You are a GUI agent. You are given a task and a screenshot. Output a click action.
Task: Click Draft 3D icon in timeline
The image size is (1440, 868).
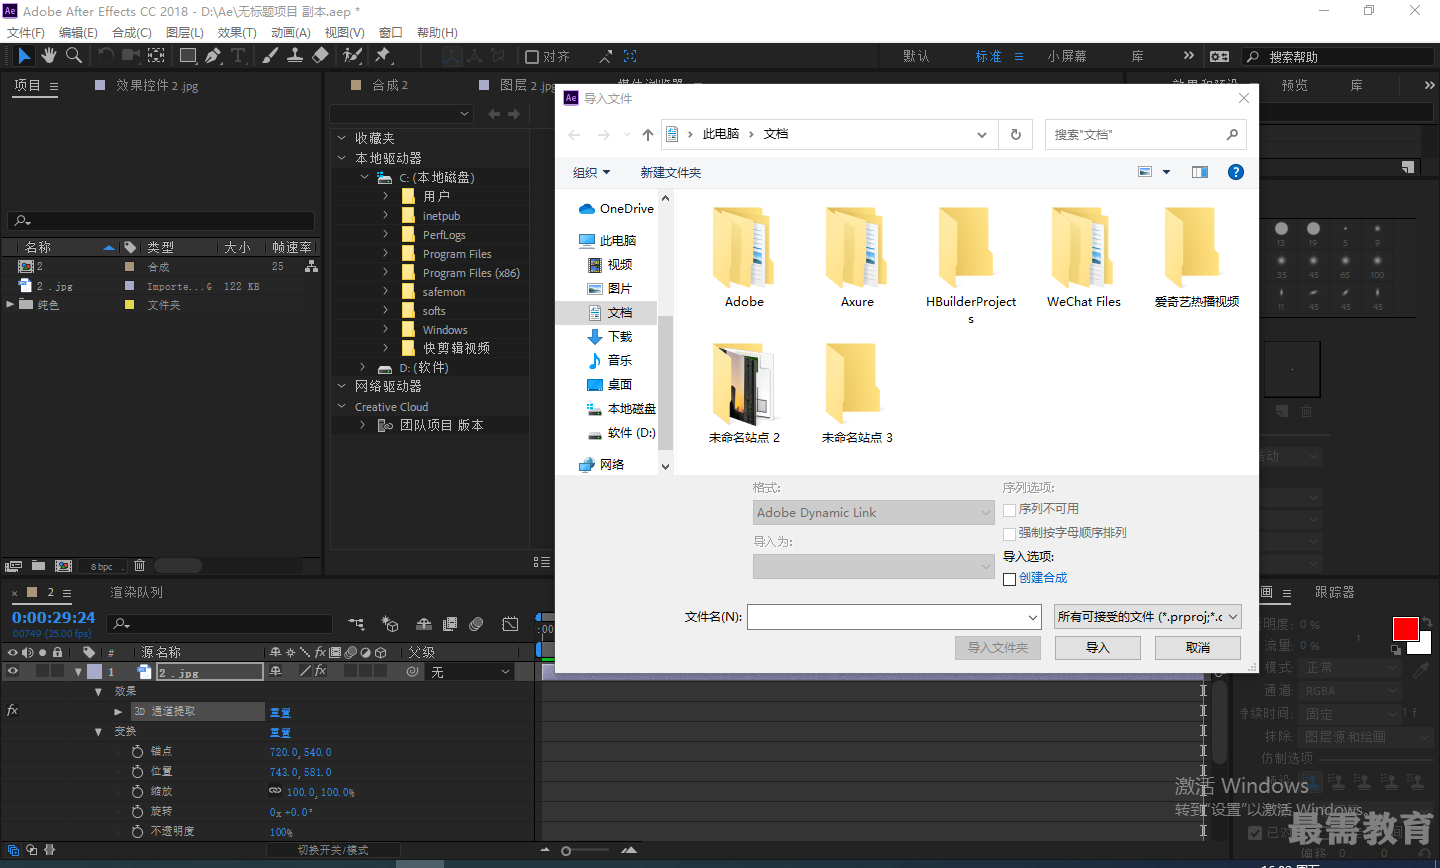(x=390, y=624)
